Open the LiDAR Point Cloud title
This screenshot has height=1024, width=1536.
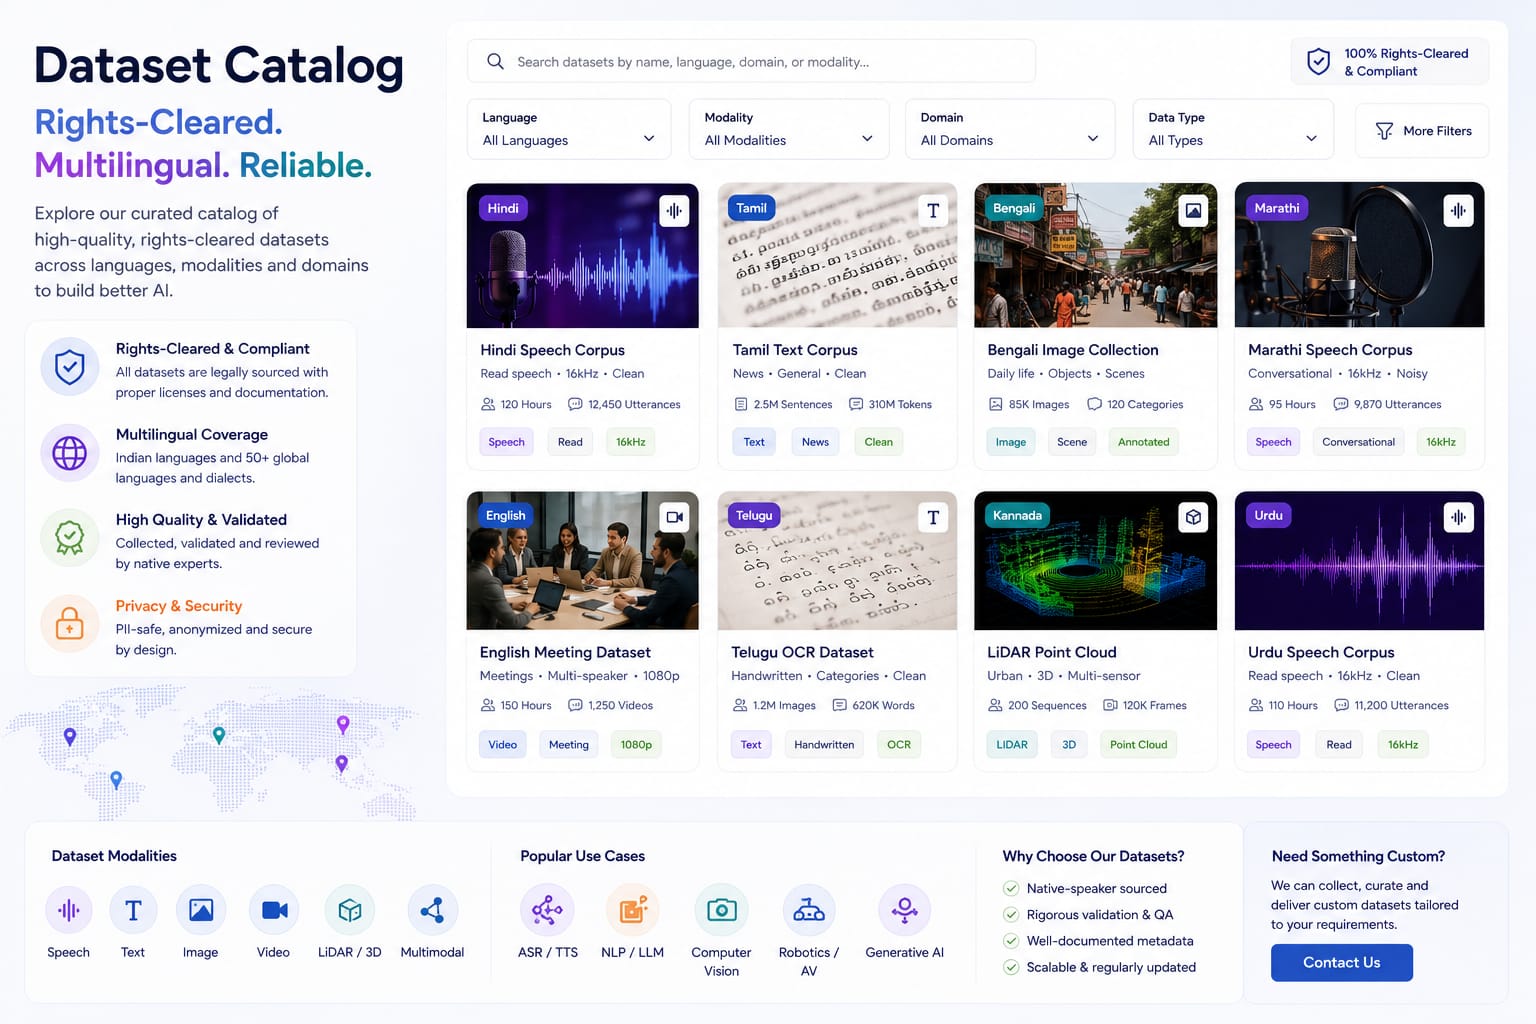pyautogui.click(x=1052, y=652)
